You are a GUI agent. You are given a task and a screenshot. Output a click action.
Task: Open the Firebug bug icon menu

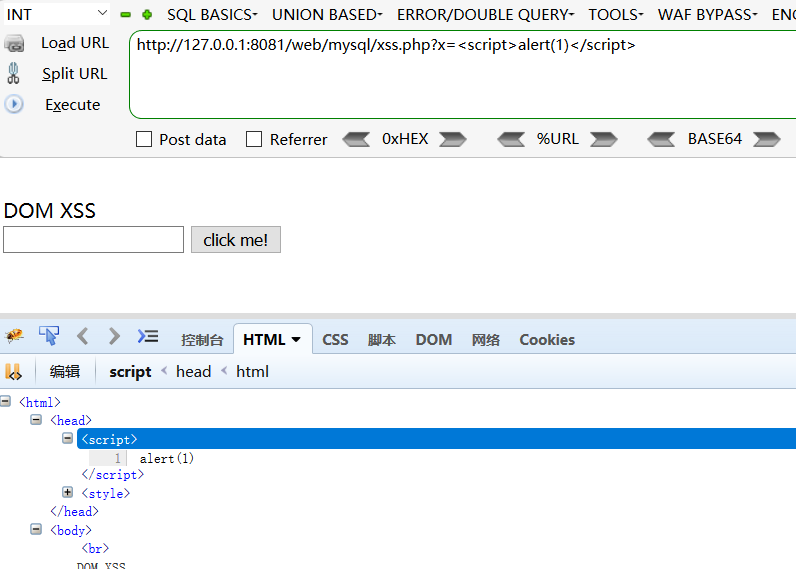(14, 336)
